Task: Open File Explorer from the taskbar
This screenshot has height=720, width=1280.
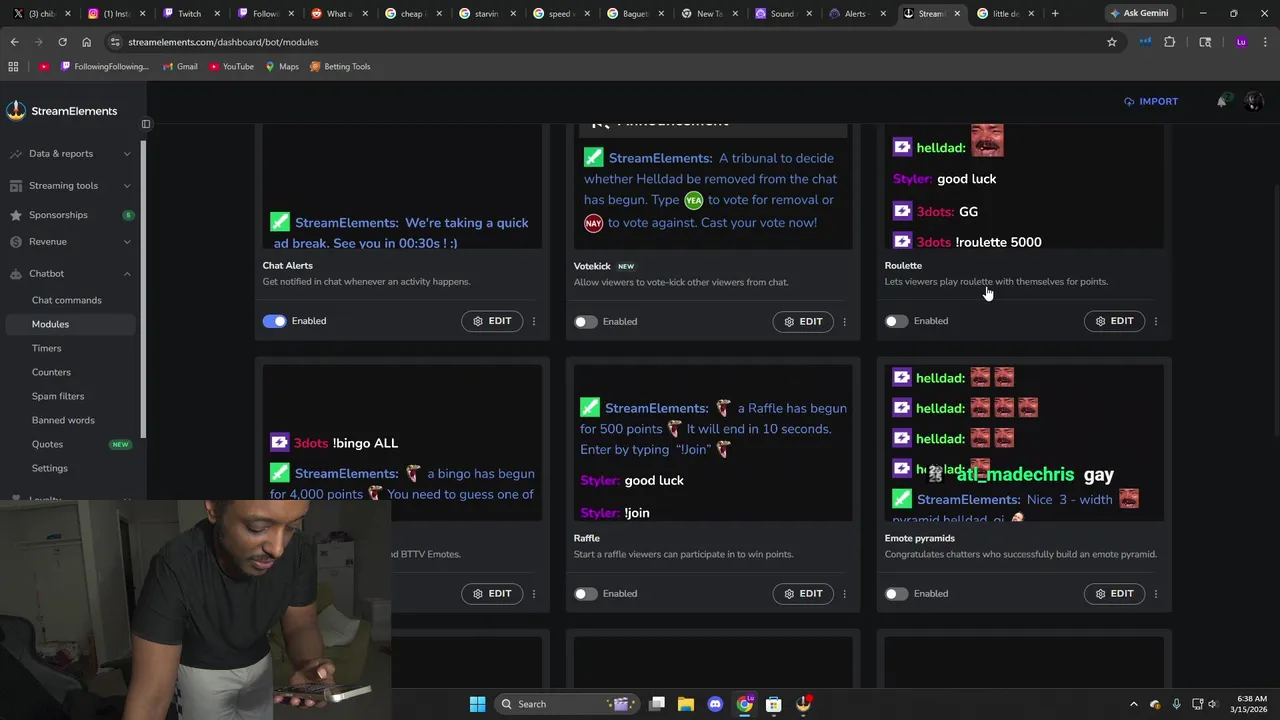Action: [x=686, y=704]
